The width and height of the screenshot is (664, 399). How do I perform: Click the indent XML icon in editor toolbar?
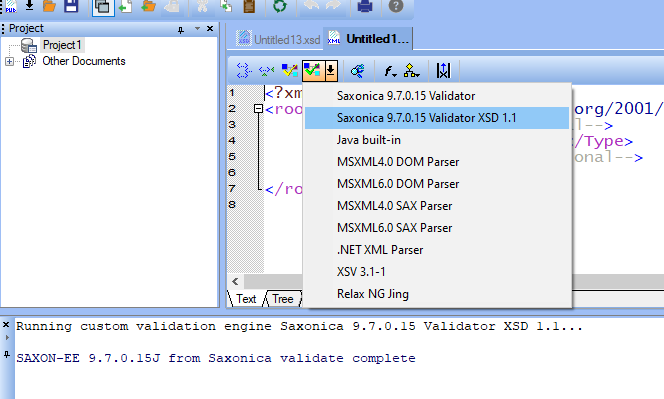coord(244,70)
